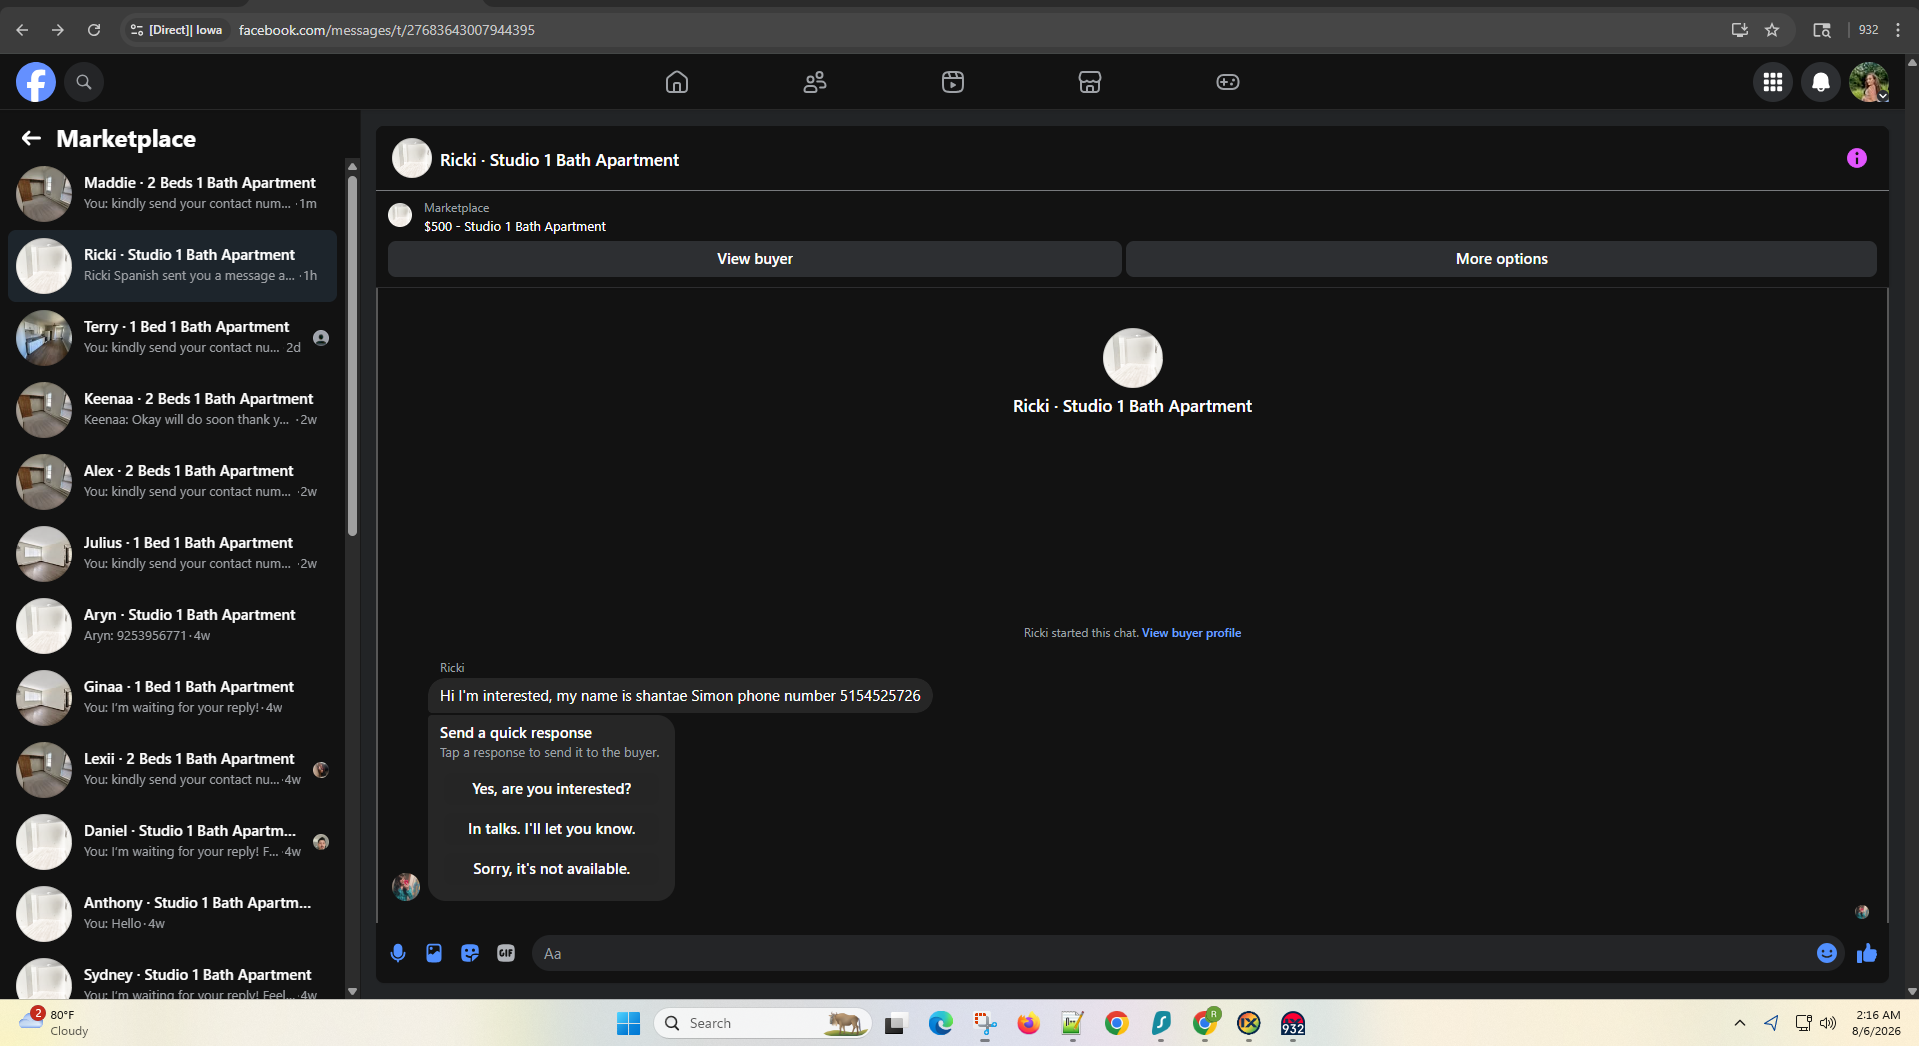1919x1046 pixels.
Task: Select Ricki's Studio 1 Bath conversation
Action: pyautogui.click(x=172, y=266)
